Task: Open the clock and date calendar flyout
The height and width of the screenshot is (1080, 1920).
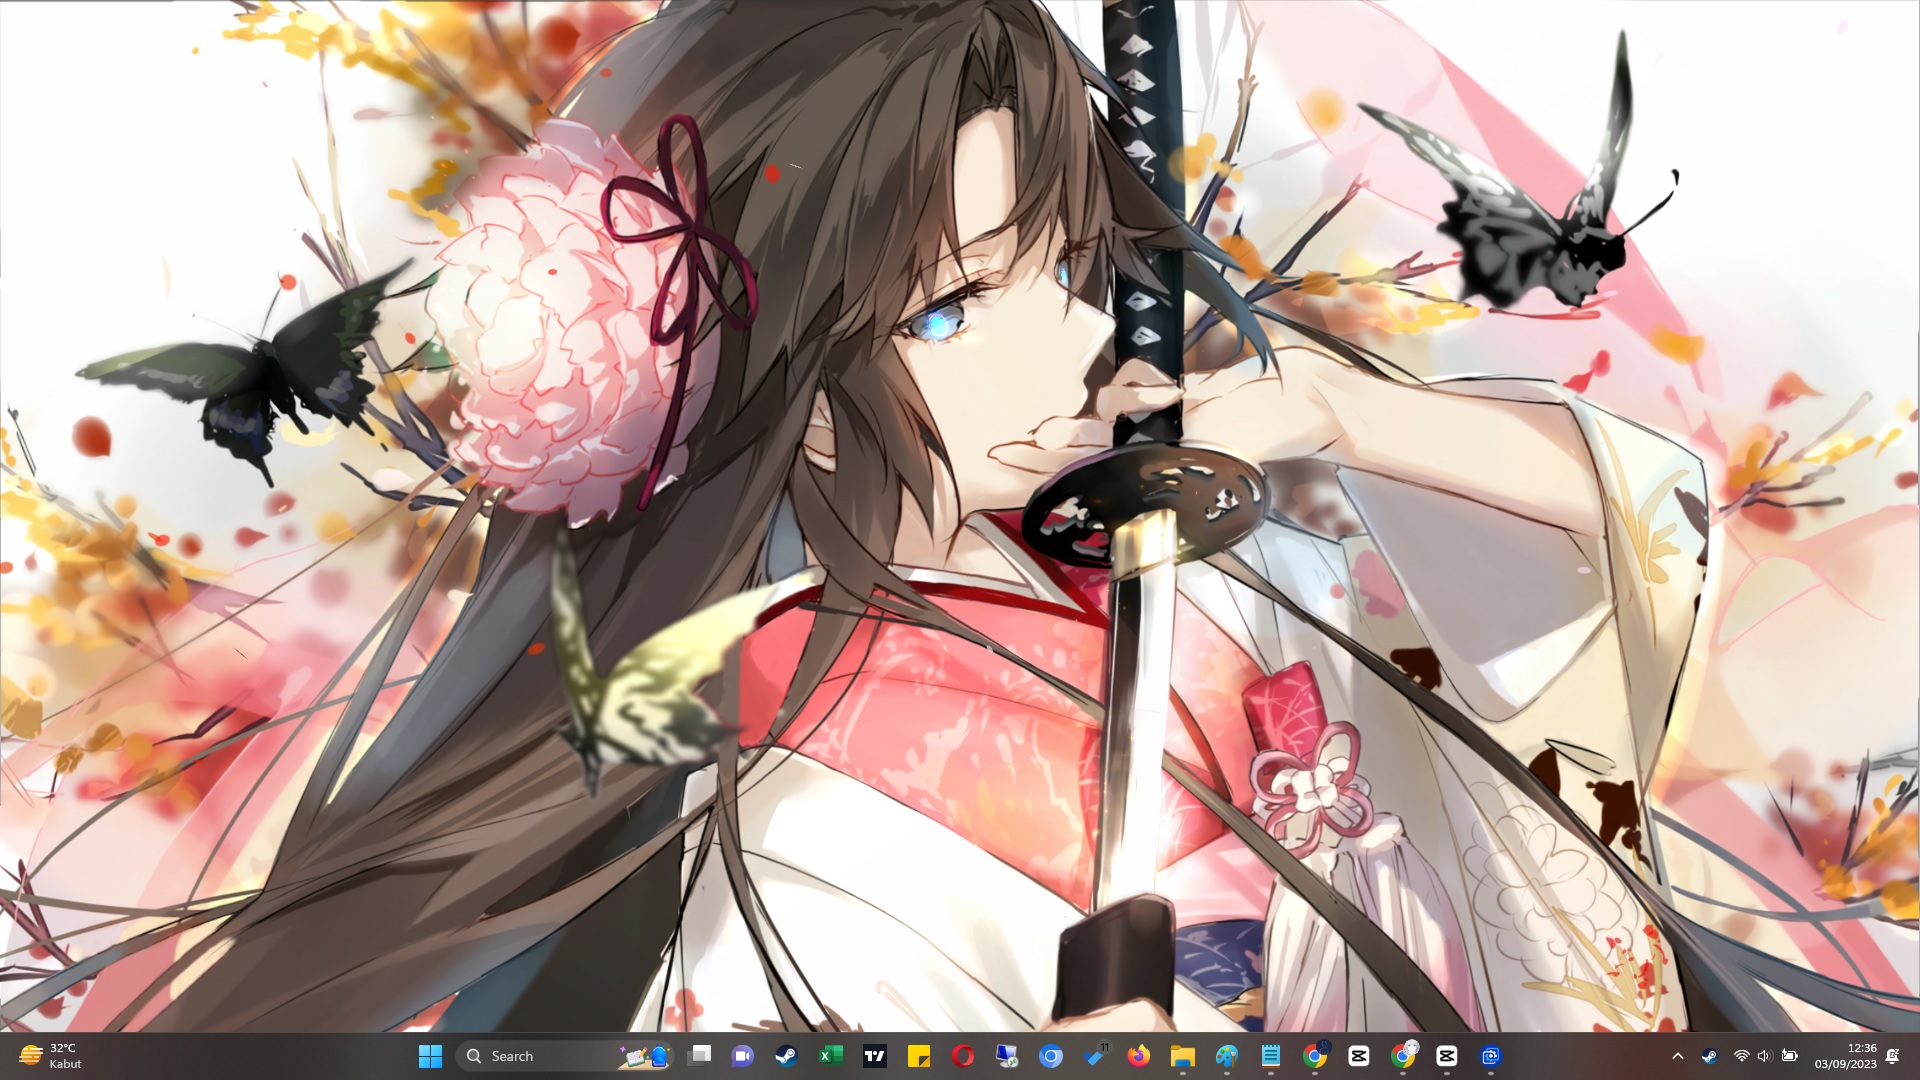Action: [x=1845, y=1056]
